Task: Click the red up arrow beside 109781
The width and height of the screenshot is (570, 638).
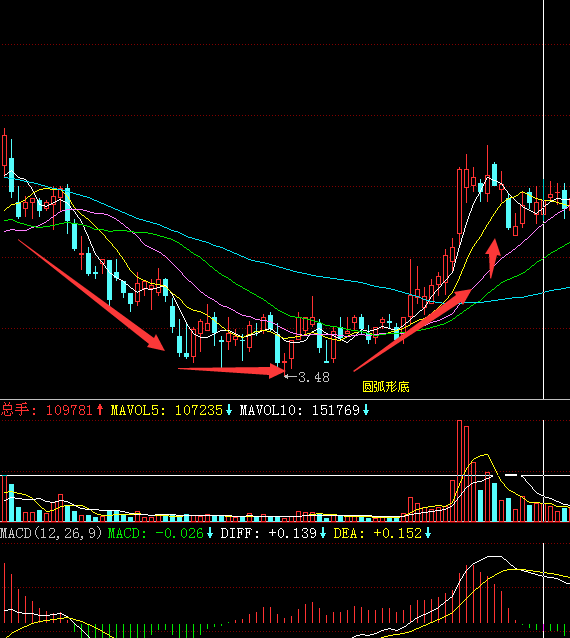Action: [100, 410]
